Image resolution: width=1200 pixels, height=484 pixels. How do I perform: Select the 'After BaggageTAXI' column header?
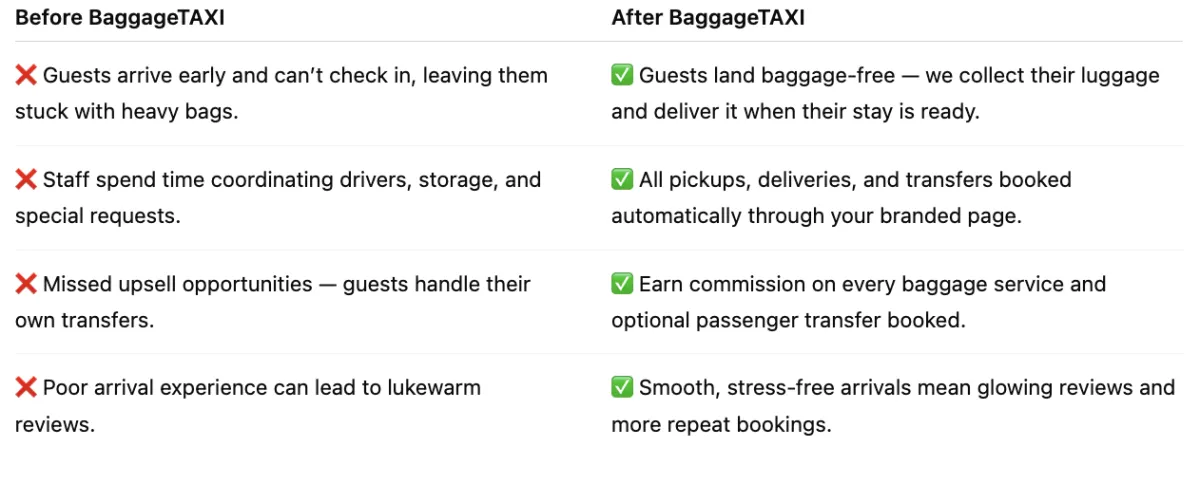tap(708, 18)
